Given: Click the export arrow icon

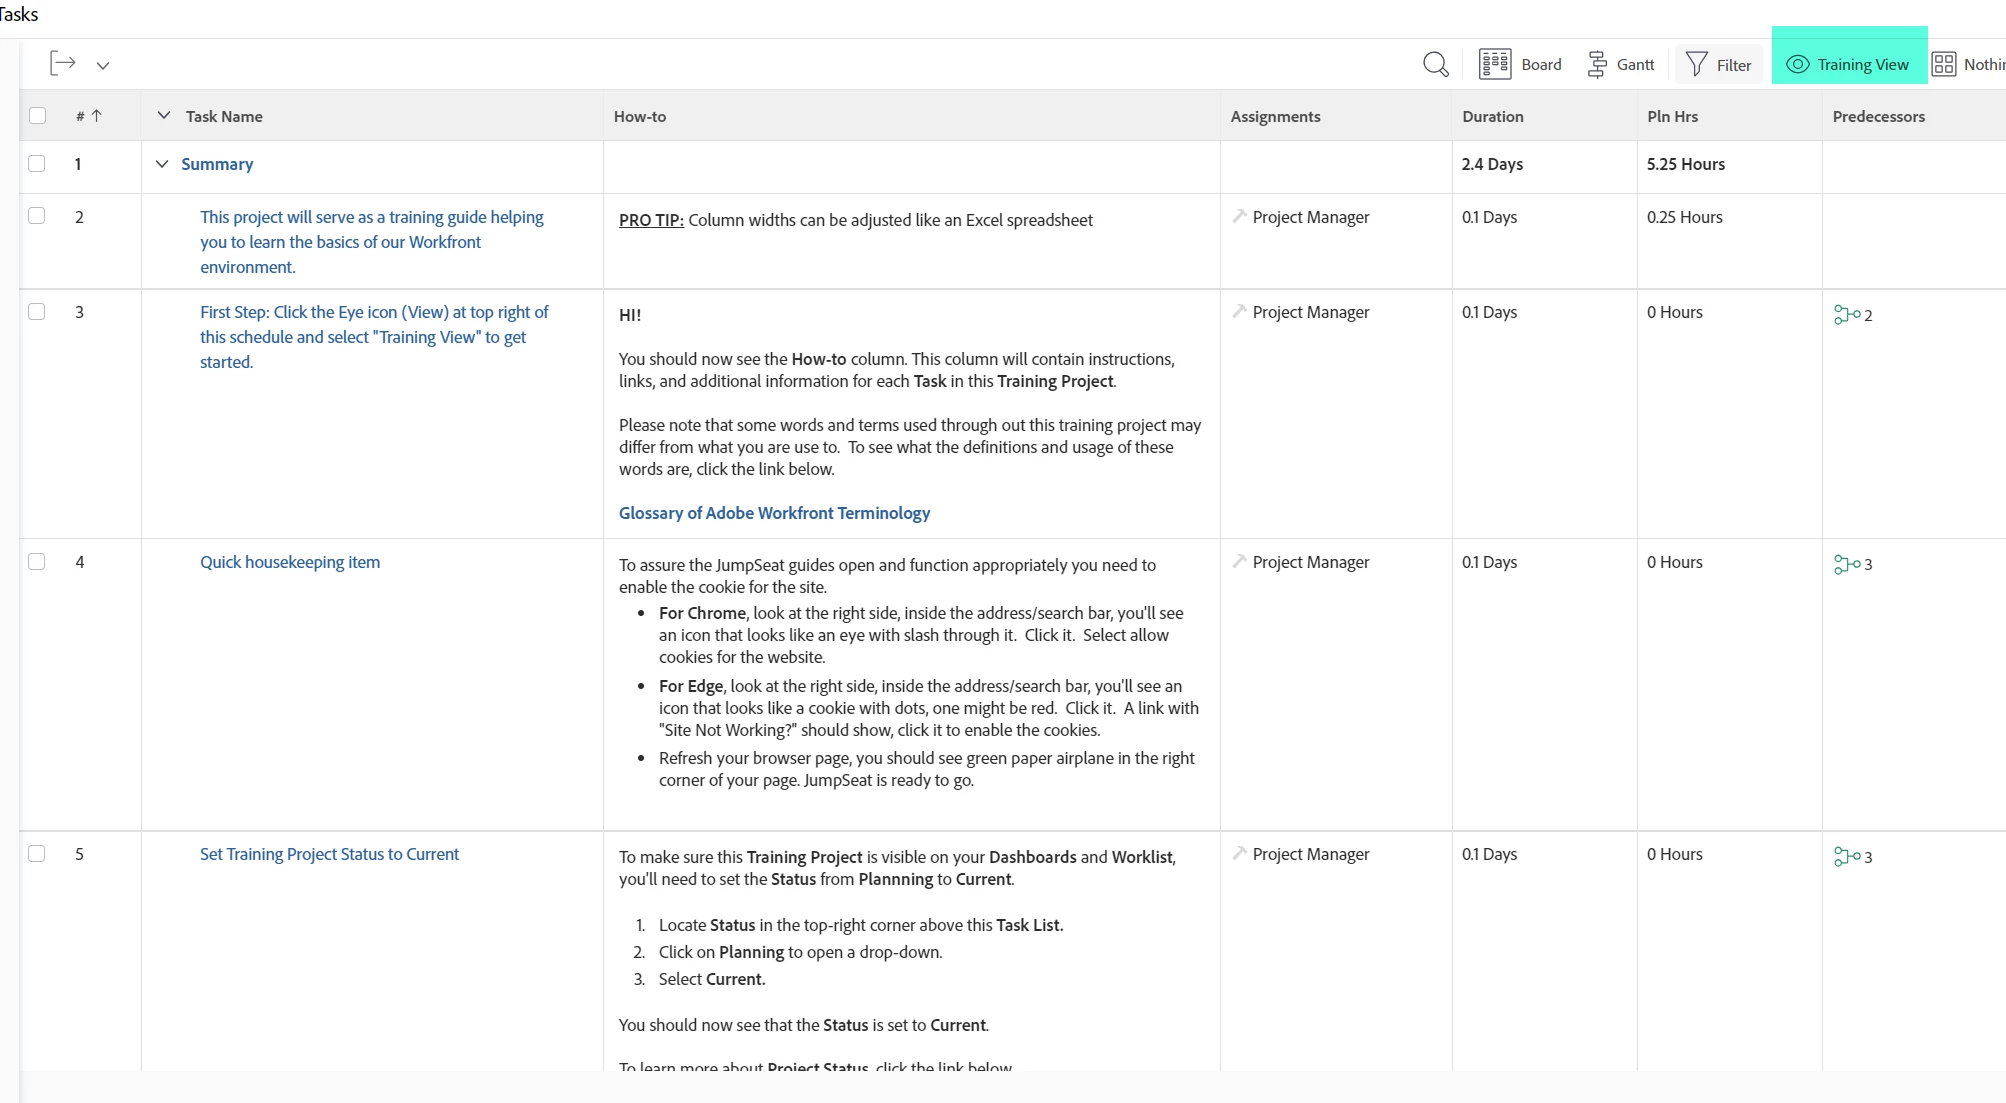Looking at the screenshot, I should pos(63,64).
